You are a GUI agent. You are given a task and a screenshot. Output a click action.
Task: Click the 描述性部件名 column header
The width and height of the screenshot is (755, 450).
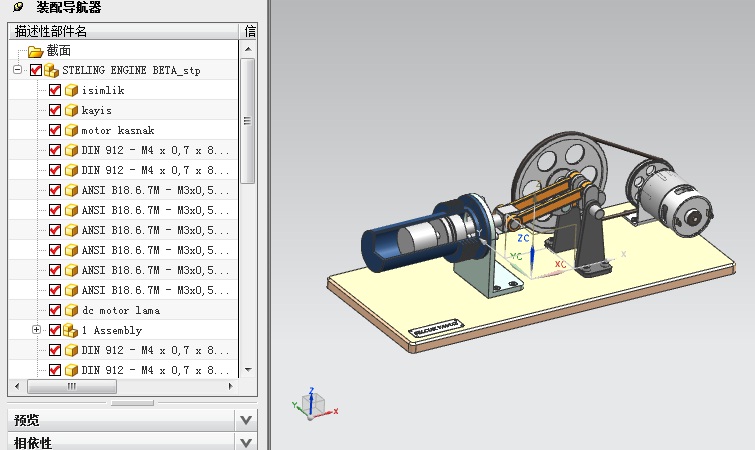click(123, 32)
